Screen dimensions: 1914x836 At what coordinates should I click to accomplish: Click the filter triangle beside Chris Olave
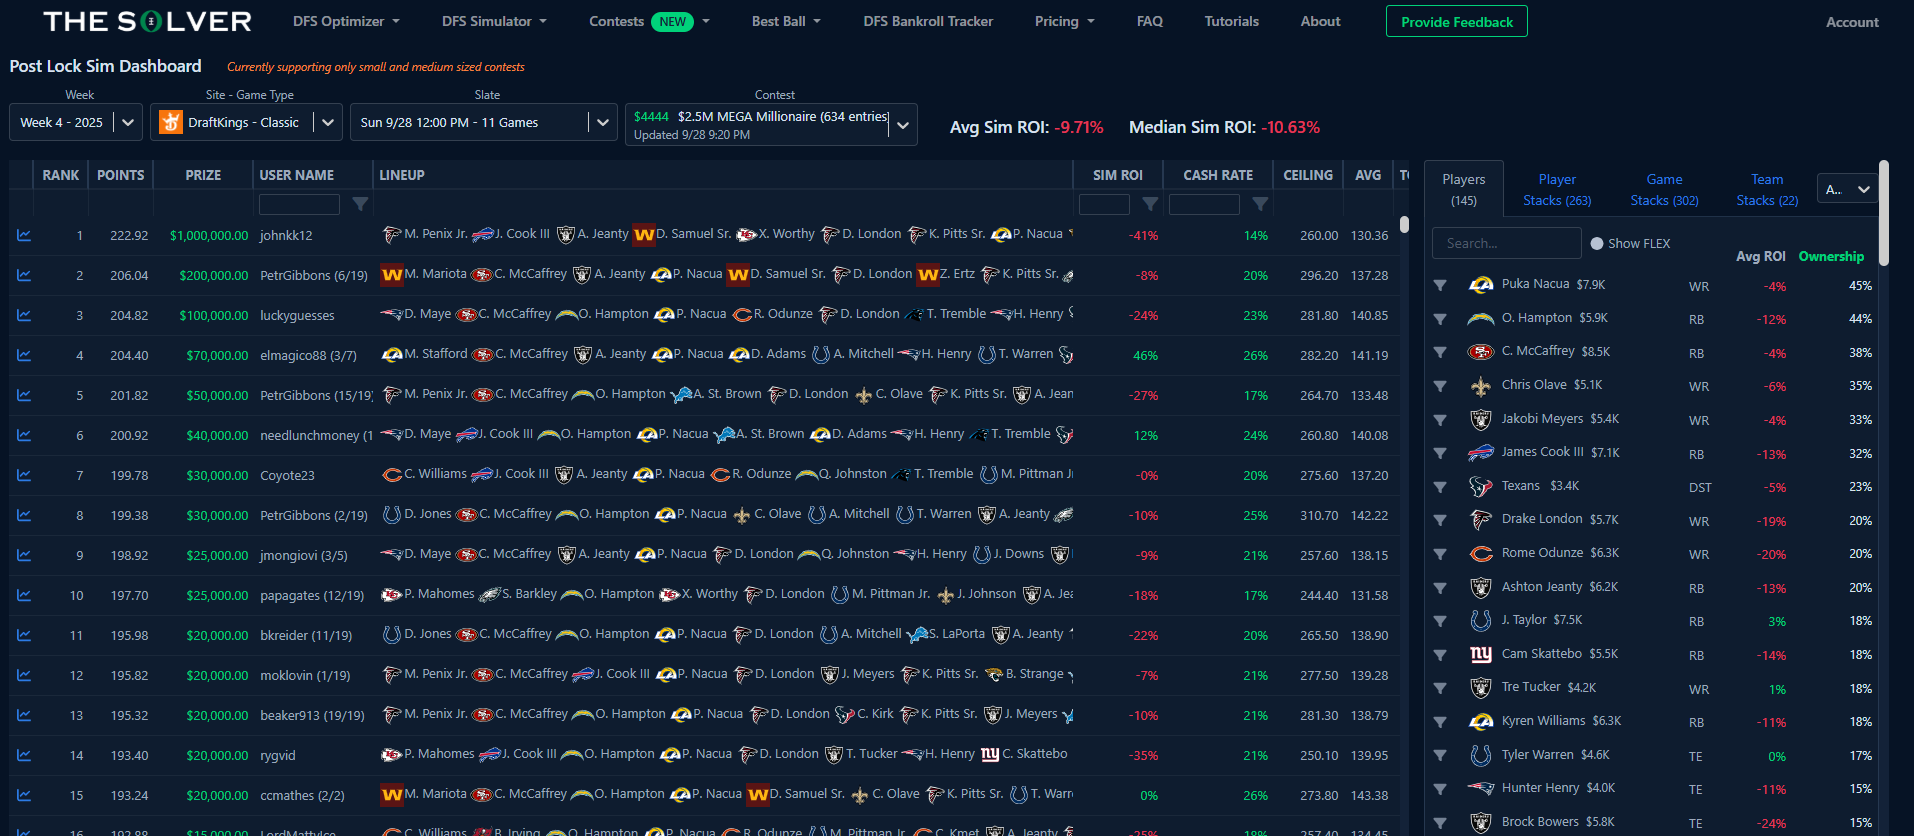point(1440,386)
